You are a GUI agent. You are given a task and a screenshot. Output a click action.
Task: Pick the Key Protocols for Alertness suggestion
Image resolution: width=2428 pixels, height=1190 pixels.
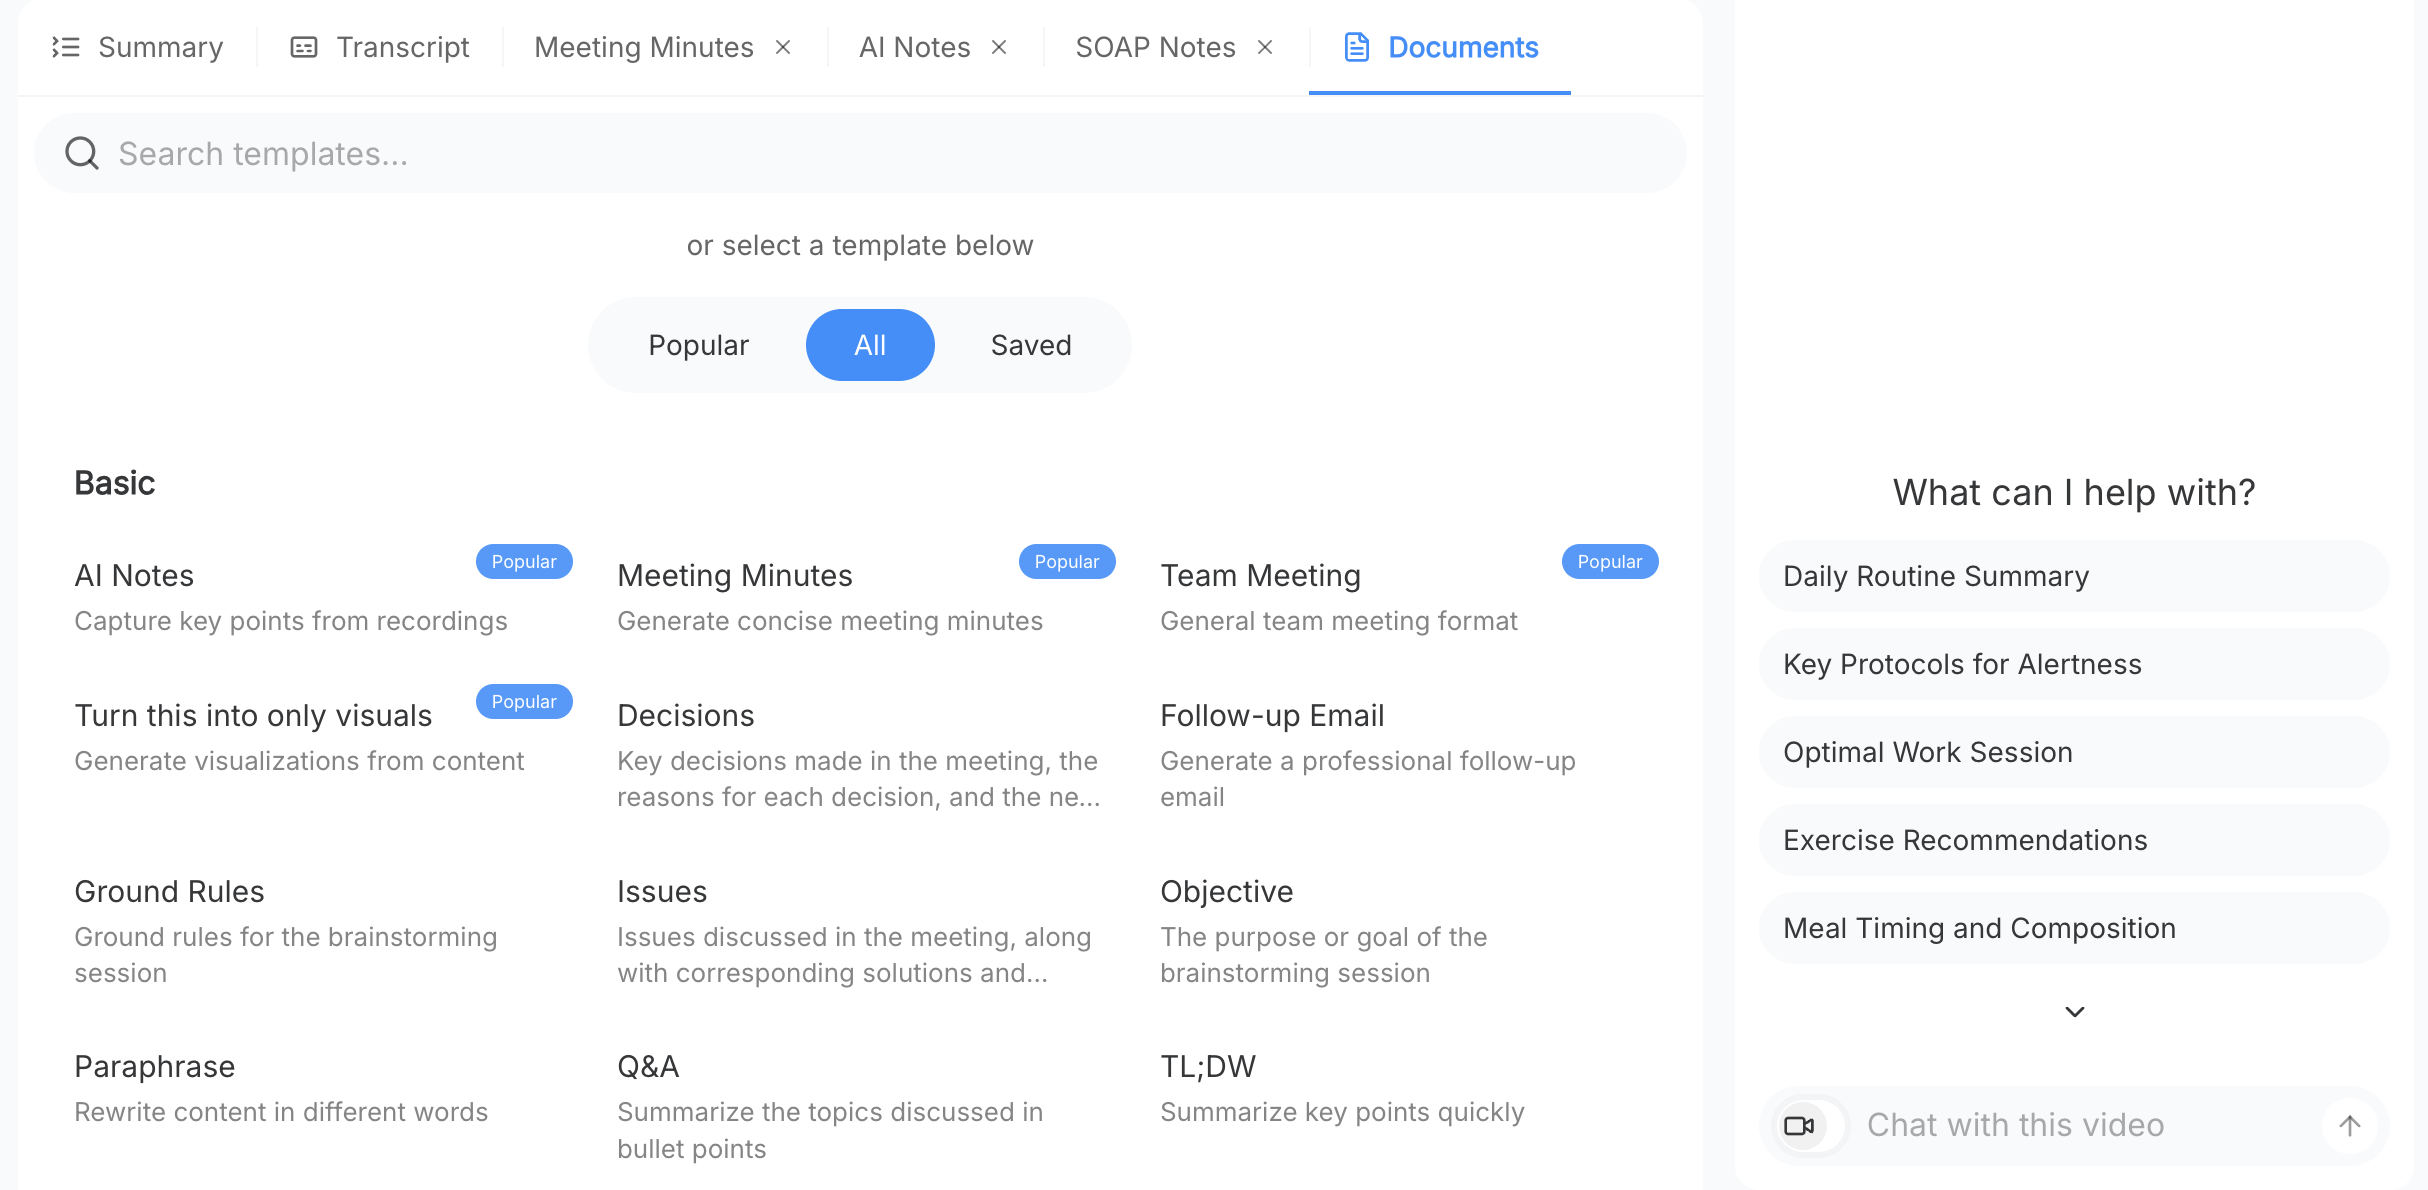(x=2074, y=664)
